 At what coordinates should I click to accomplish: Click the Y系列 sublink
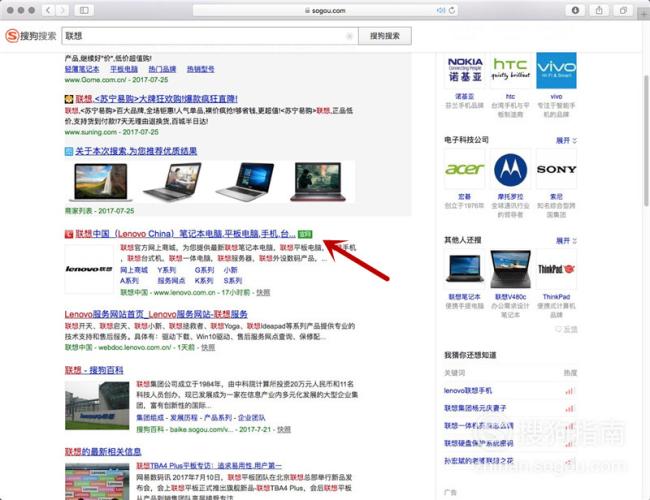pyautogui.click(x=167, y=270)
